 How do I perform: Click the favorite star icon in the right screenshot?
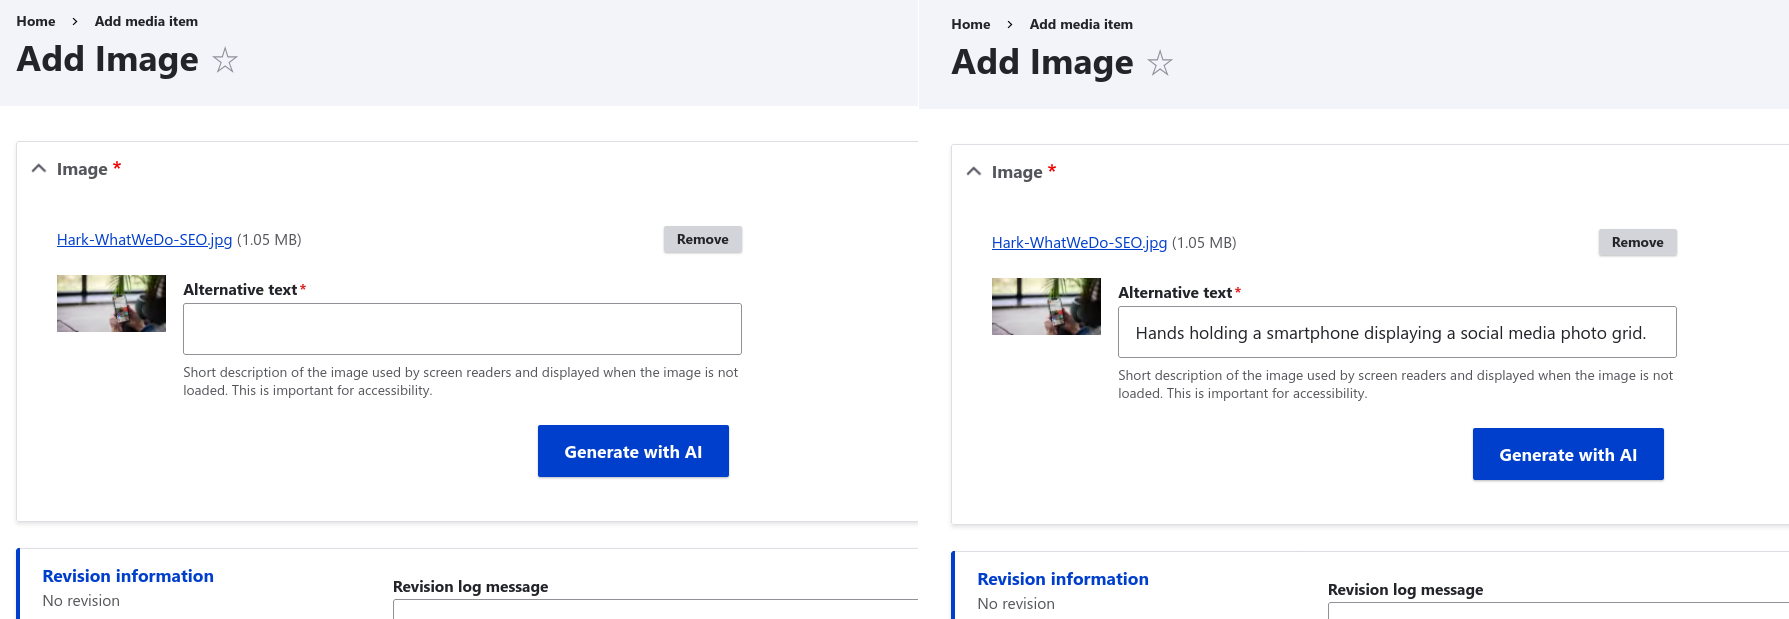[1160, 64]
